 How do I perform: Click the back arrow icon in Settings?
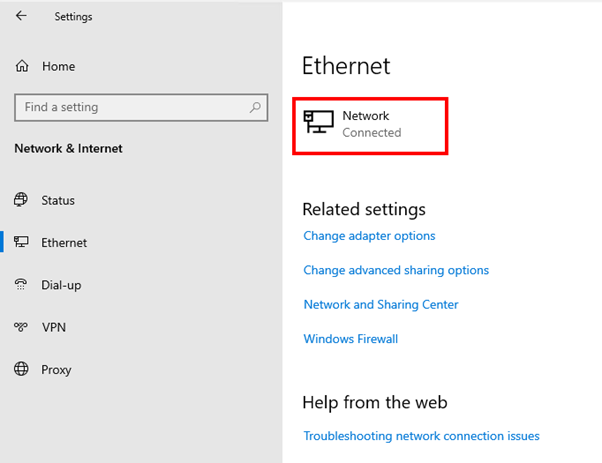pyautogui.click(x=21, y=16)
